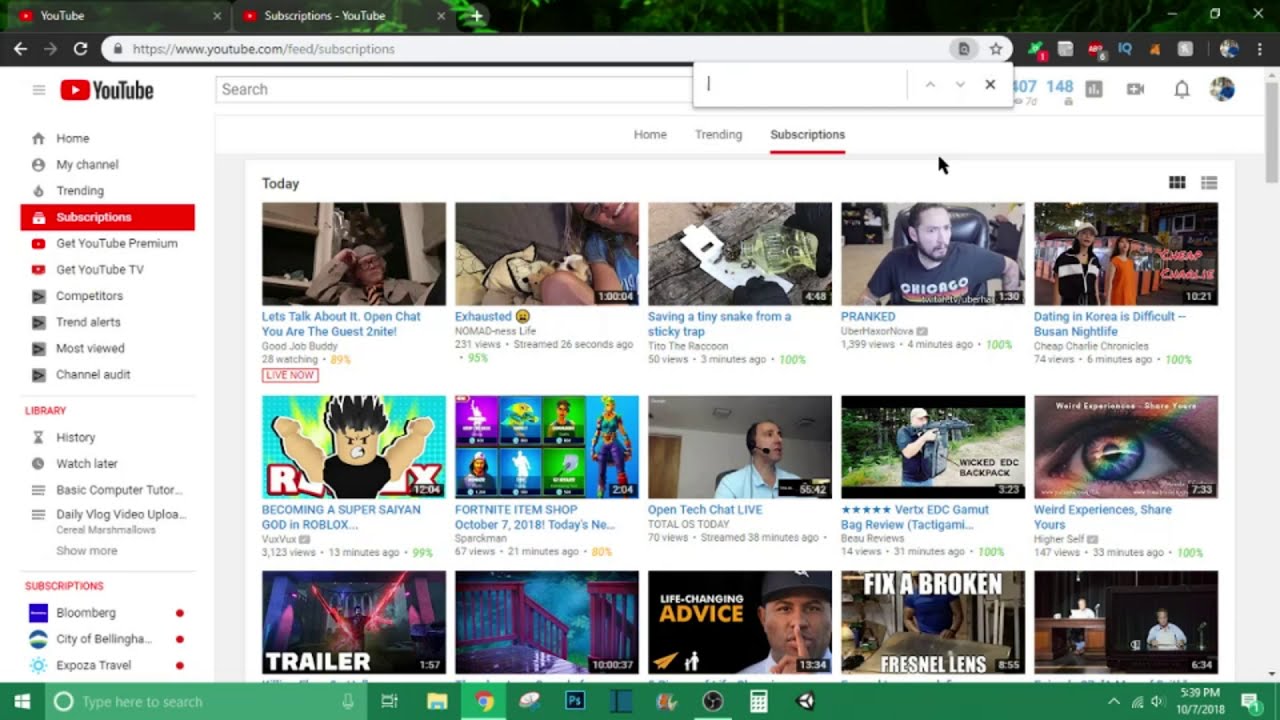Open Lets Talk About It video thumbnail
Image resolution: width=1280 pixels, height=720 pixels.
[x=354, y=254]
